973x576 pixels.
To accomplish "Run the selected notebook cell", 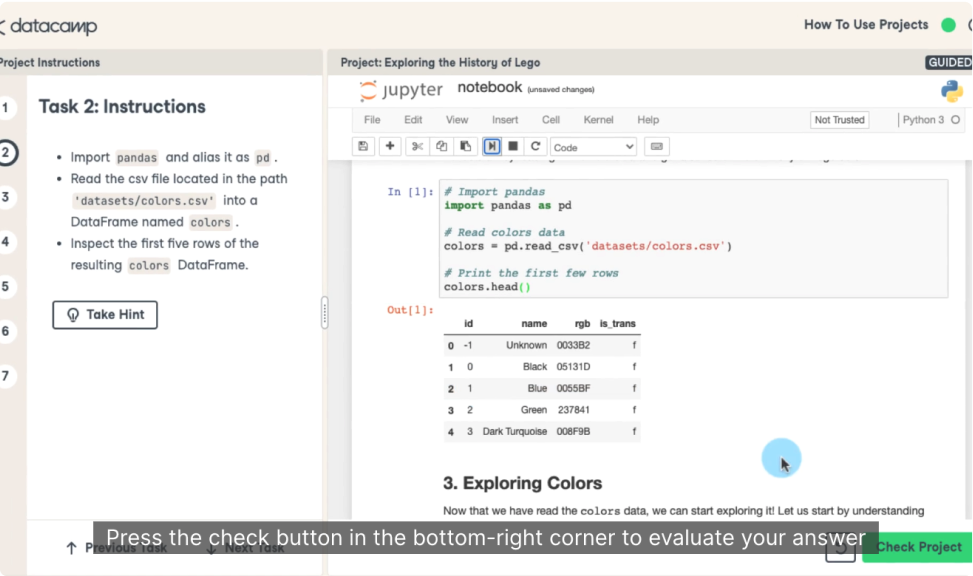I will pyautogui.click(x=492, y=146).
